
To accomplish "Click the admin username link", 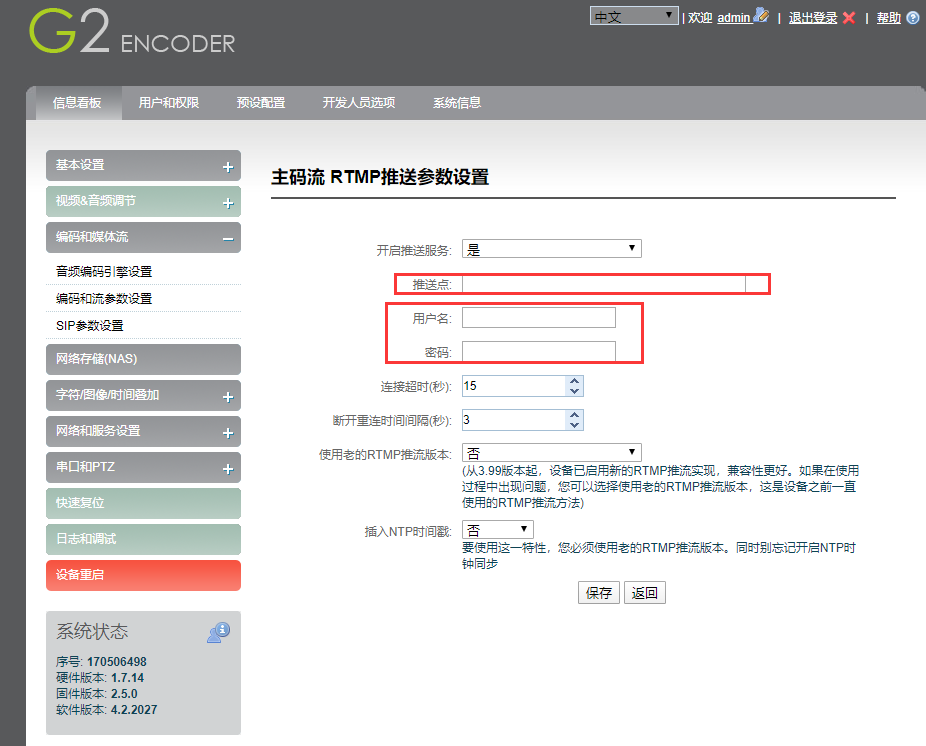I will click(733, 18).
